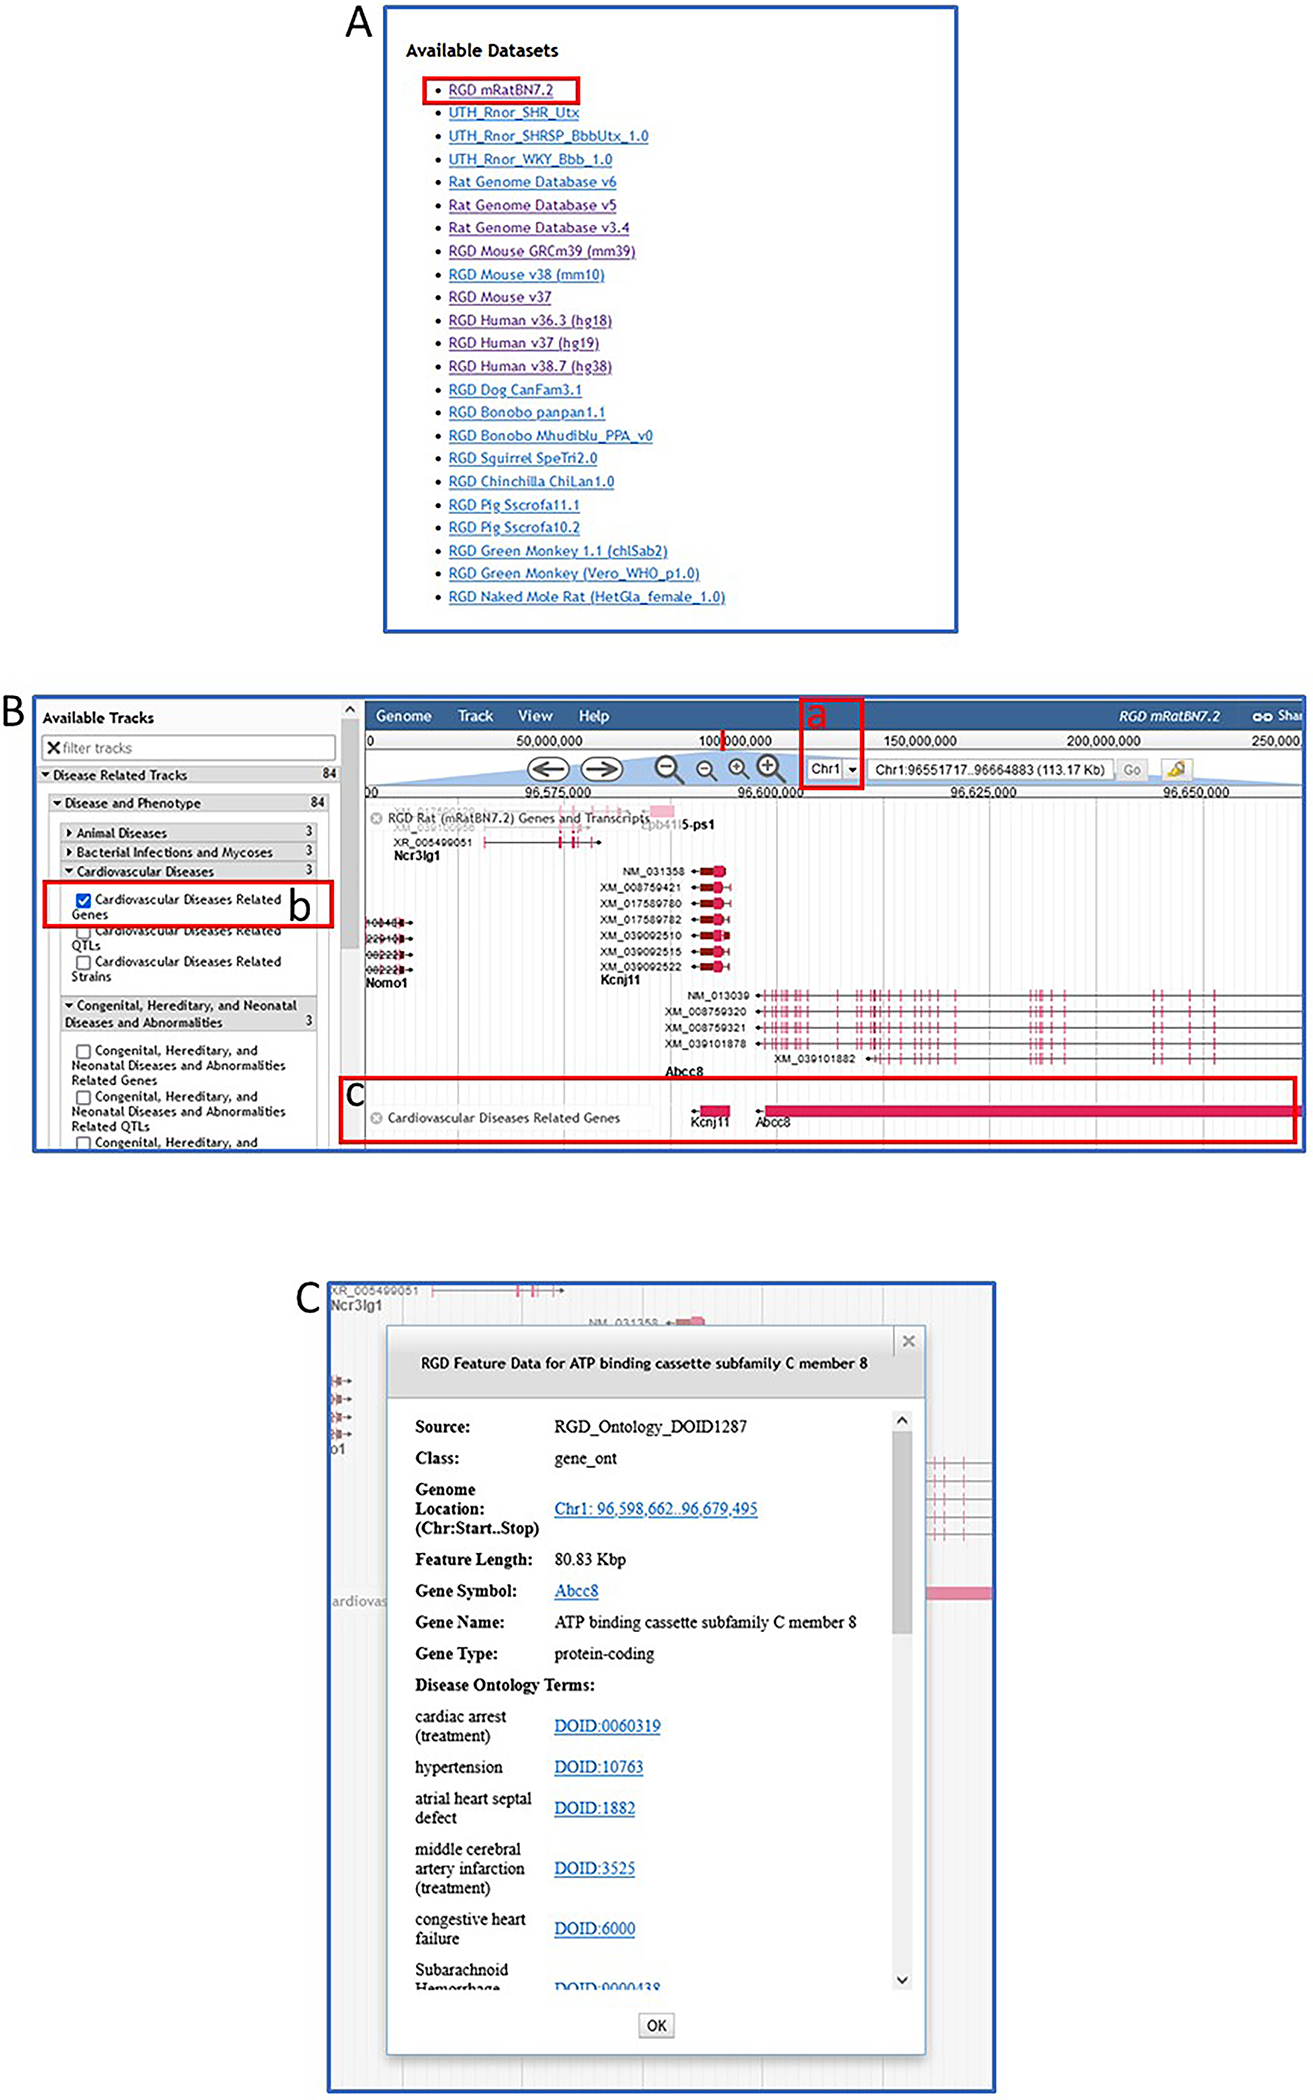Open RGD Human v38.7 (hg38) dataset
The height and width of the screenshot is (2100, 1313).
pos(530,366)
